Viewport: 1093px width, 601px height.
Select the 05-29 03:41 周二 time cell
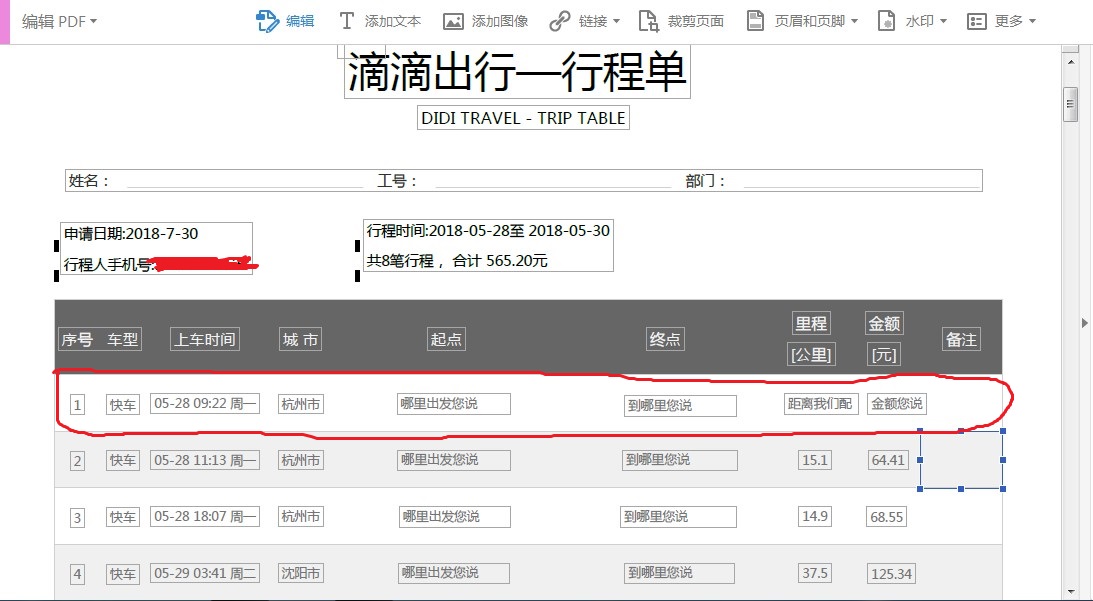205,574
